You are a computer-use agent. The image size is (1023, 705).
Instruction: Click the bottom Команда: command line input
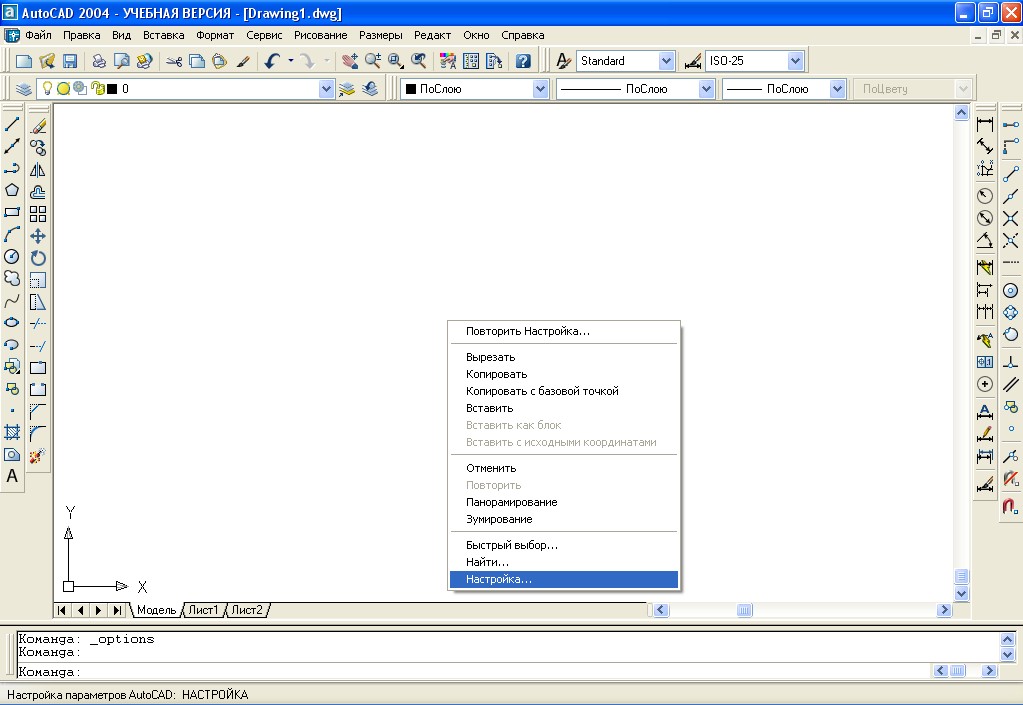pos(474,671)
